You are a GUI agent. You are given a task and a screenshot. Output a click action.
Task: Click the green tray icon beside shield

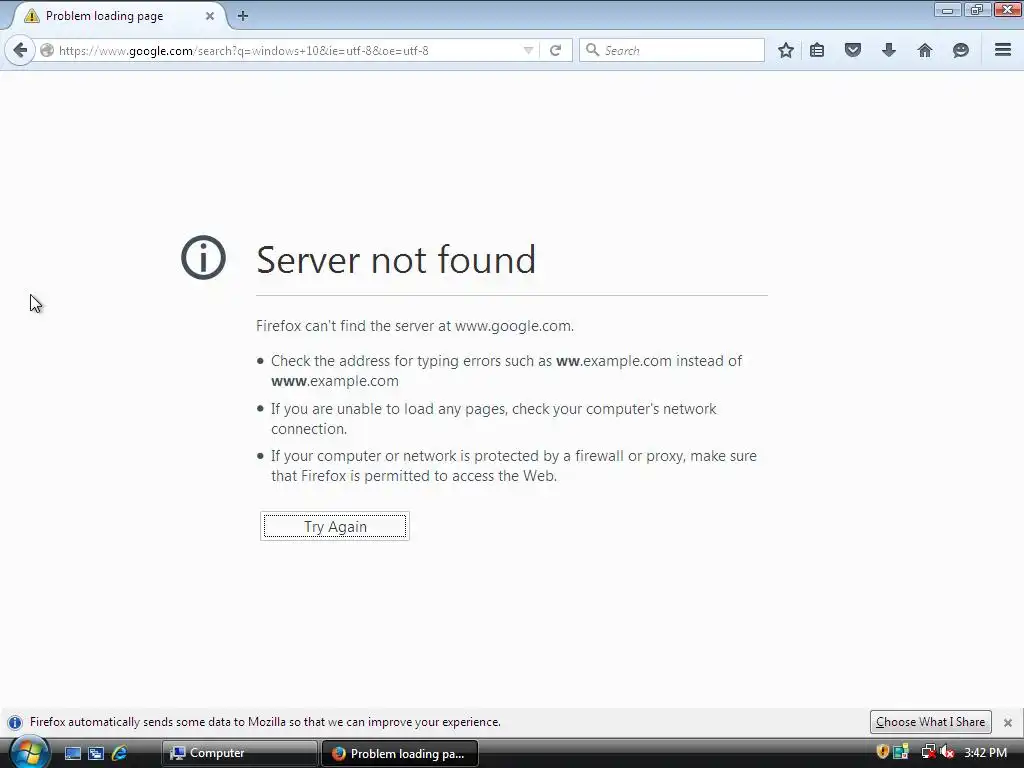[x=901, y=752]
